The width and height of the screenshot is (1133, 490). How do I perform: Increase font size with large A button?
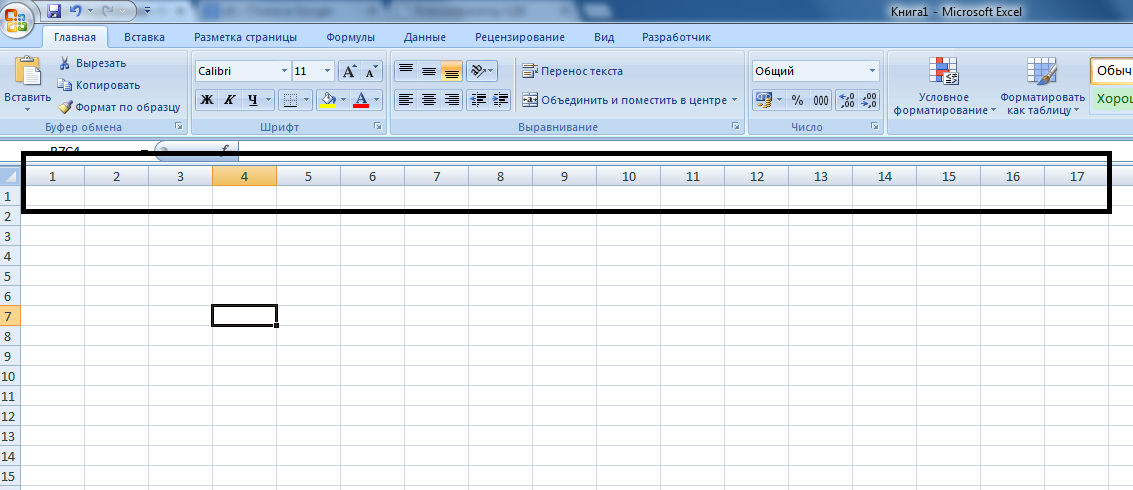[x=350, y=71]
